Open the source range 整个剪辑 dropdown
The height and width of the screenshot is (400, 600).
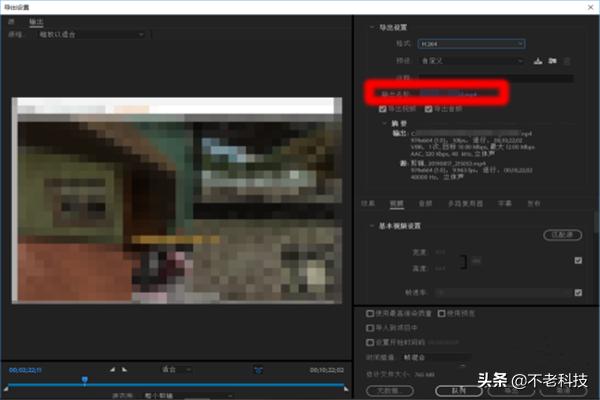(188, 396)
